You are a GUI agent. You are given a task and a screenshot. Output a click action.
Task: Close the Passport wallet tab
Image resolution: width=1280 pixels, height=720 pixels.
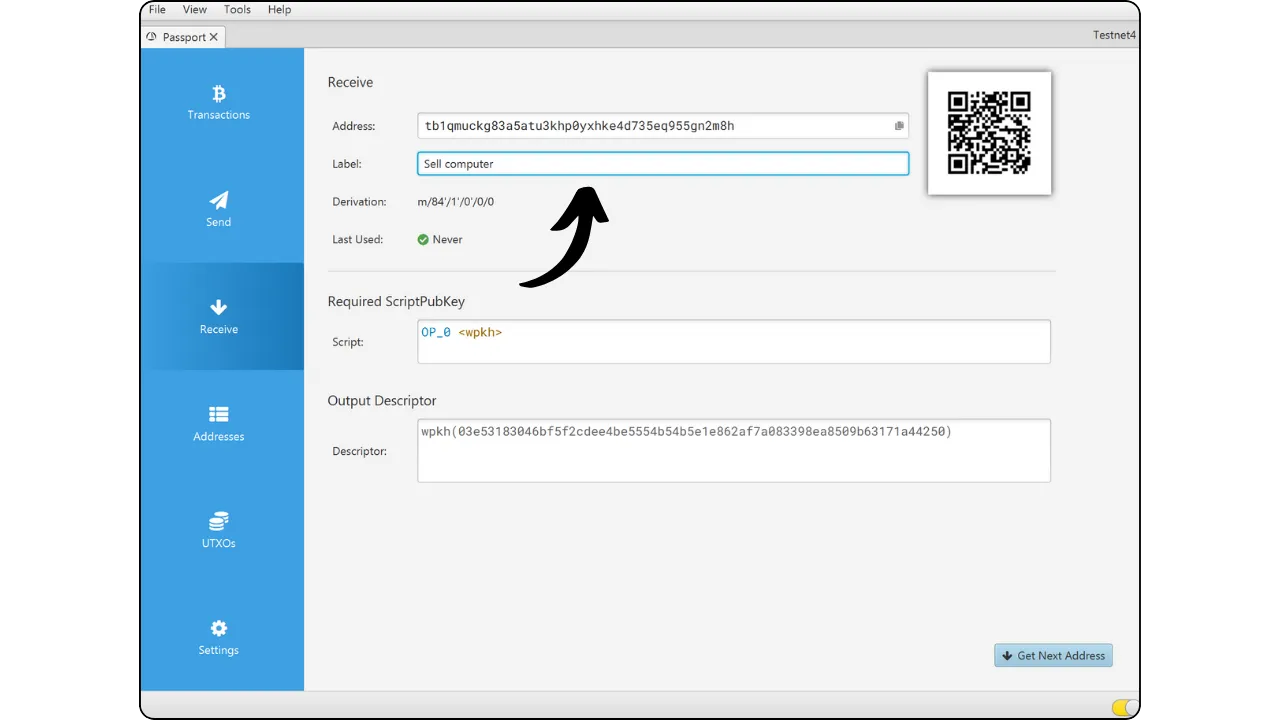point(213,37)
